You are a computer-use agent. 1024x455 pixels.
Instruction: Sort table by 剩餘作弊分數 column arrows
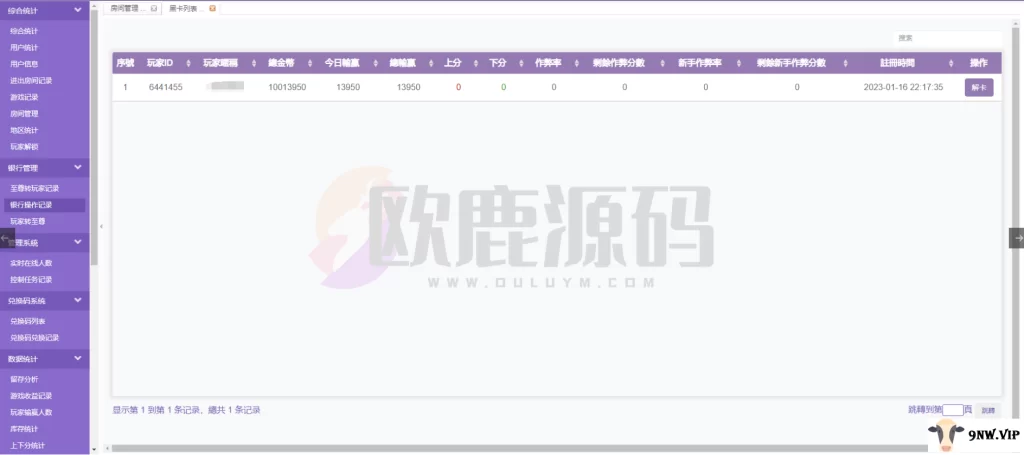point(662,63)
